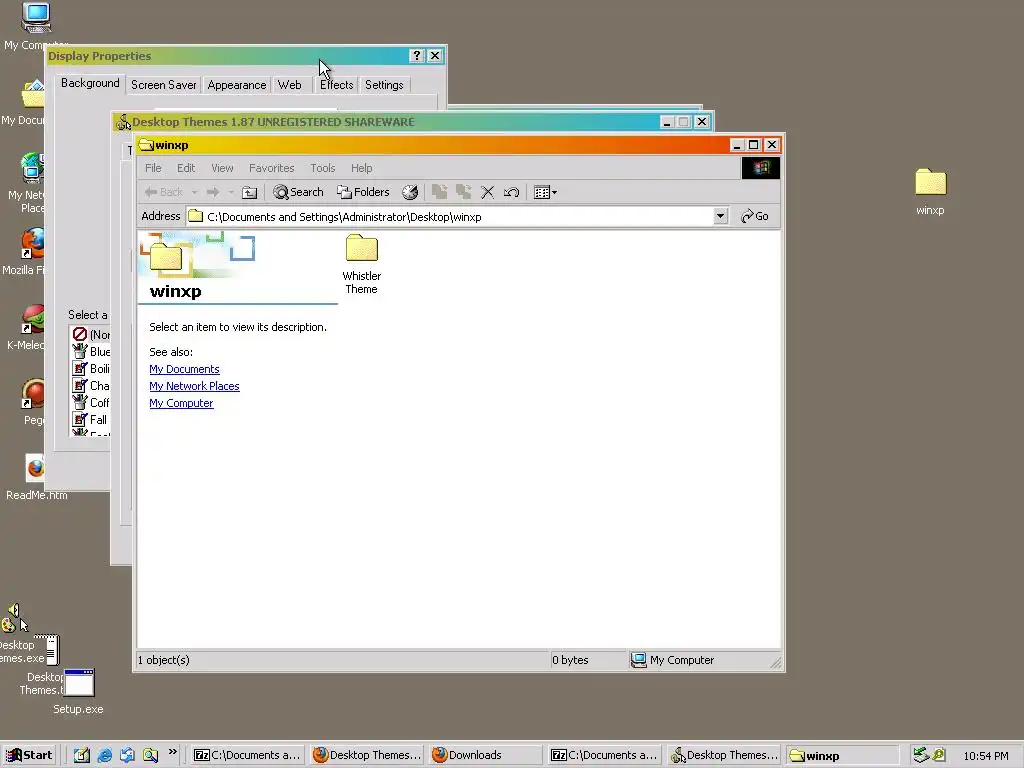
Task: Open the Favorites menu
Action: (x=272, y=168)
